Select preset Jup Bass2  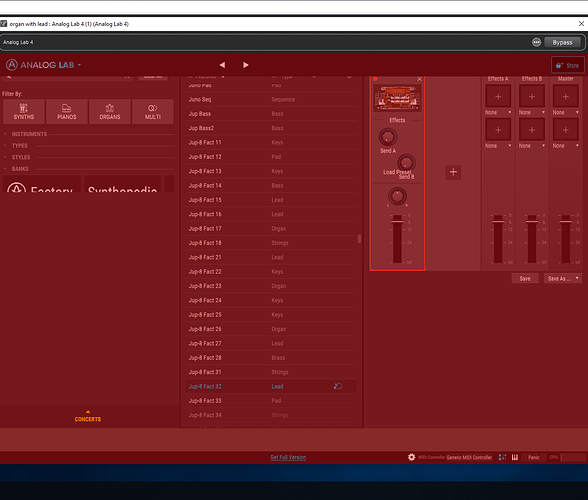point(271,128)
